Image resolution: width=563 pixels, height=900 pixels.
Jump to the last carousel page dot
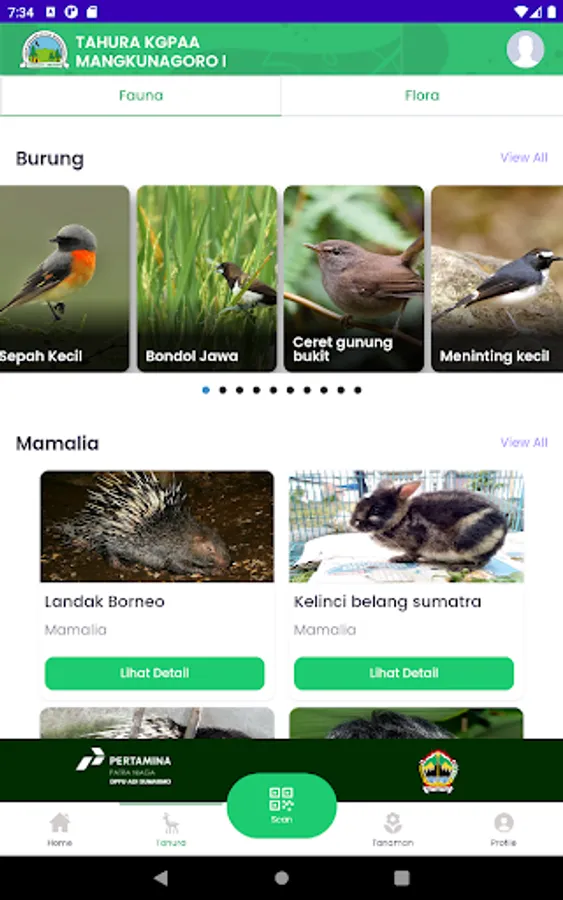click(x=358, y=390)
